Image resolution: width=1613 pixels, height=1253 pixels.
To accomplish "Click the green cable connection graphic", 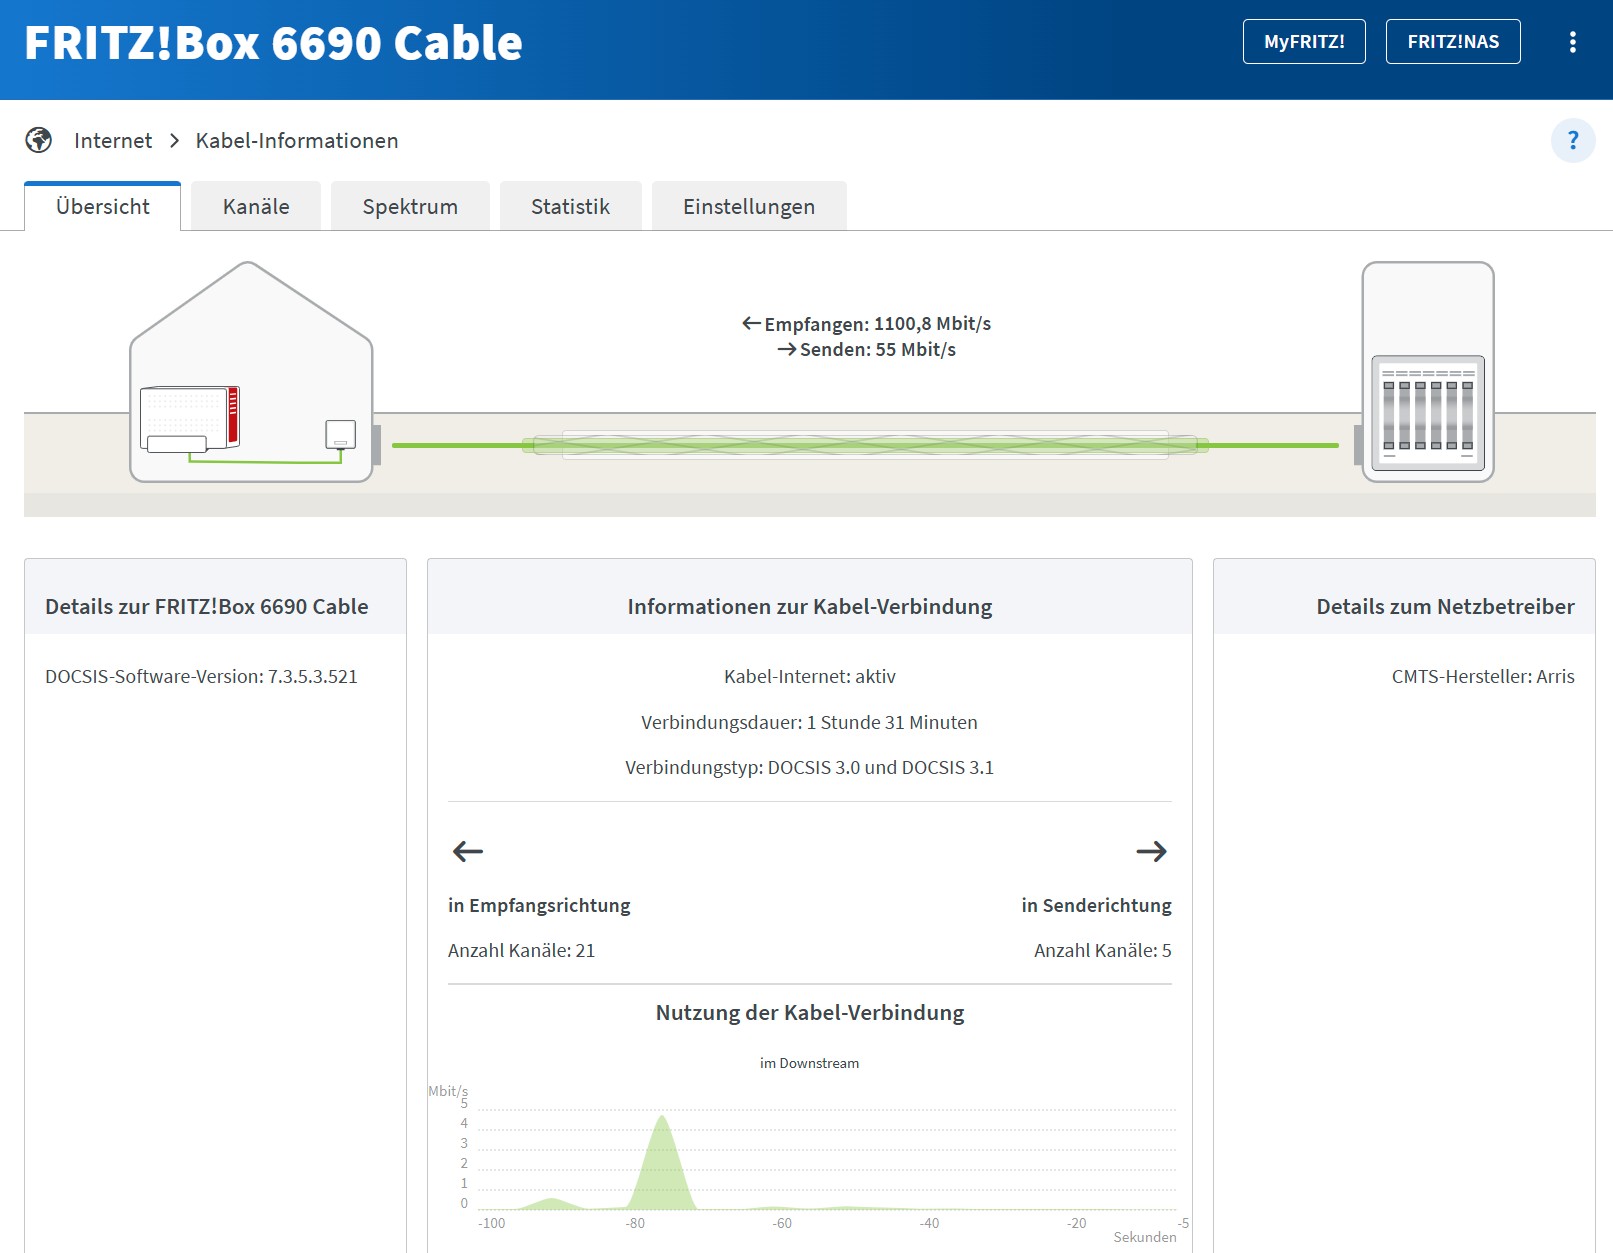I will click(x=865, y=445).
